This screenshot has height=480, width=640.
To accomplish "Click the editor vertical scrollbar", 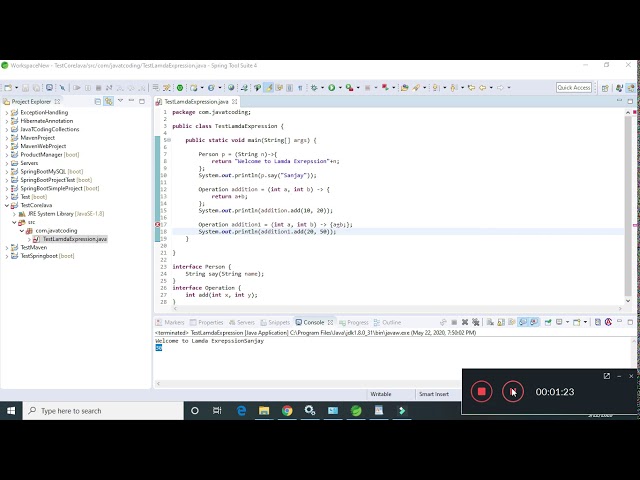I will [x=628, y=206].
